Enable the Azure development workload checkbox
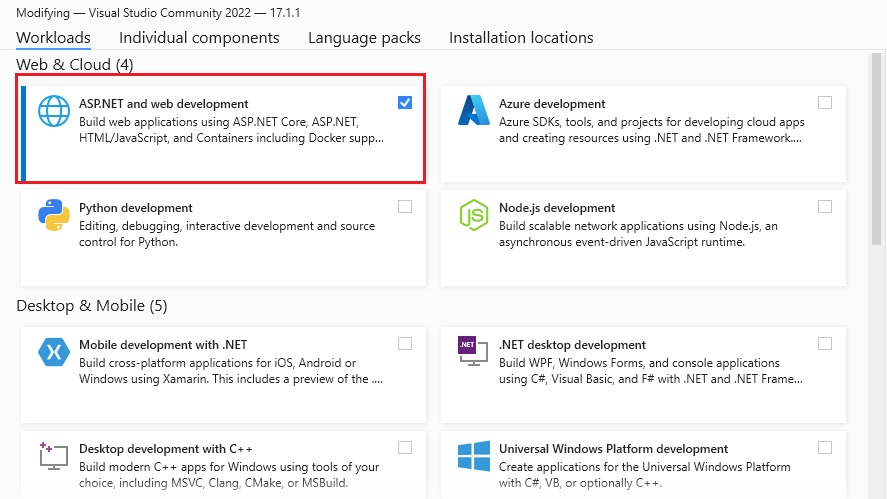Image resolution: width=887 pixels, height=499 pixels. (825, 102)
